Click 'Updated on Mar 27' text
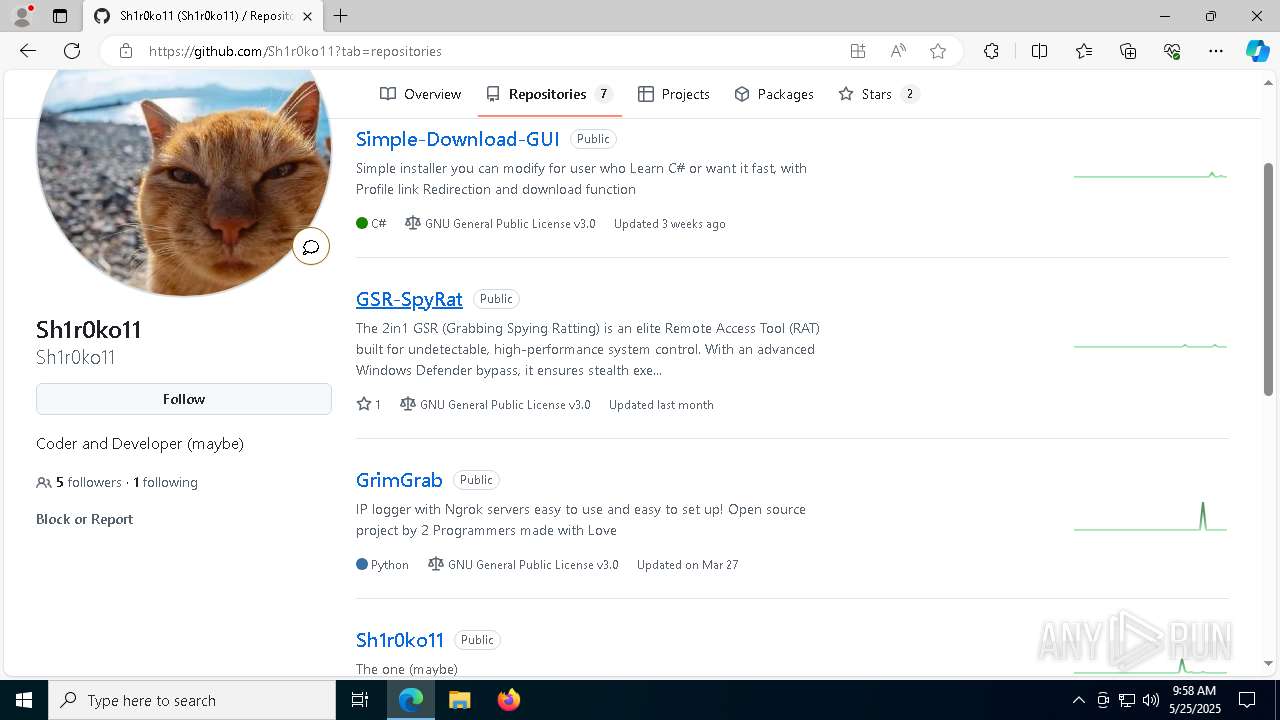The width and height of the screenshot is (1280, 720). pyautogui.click(x=688, y=565)
